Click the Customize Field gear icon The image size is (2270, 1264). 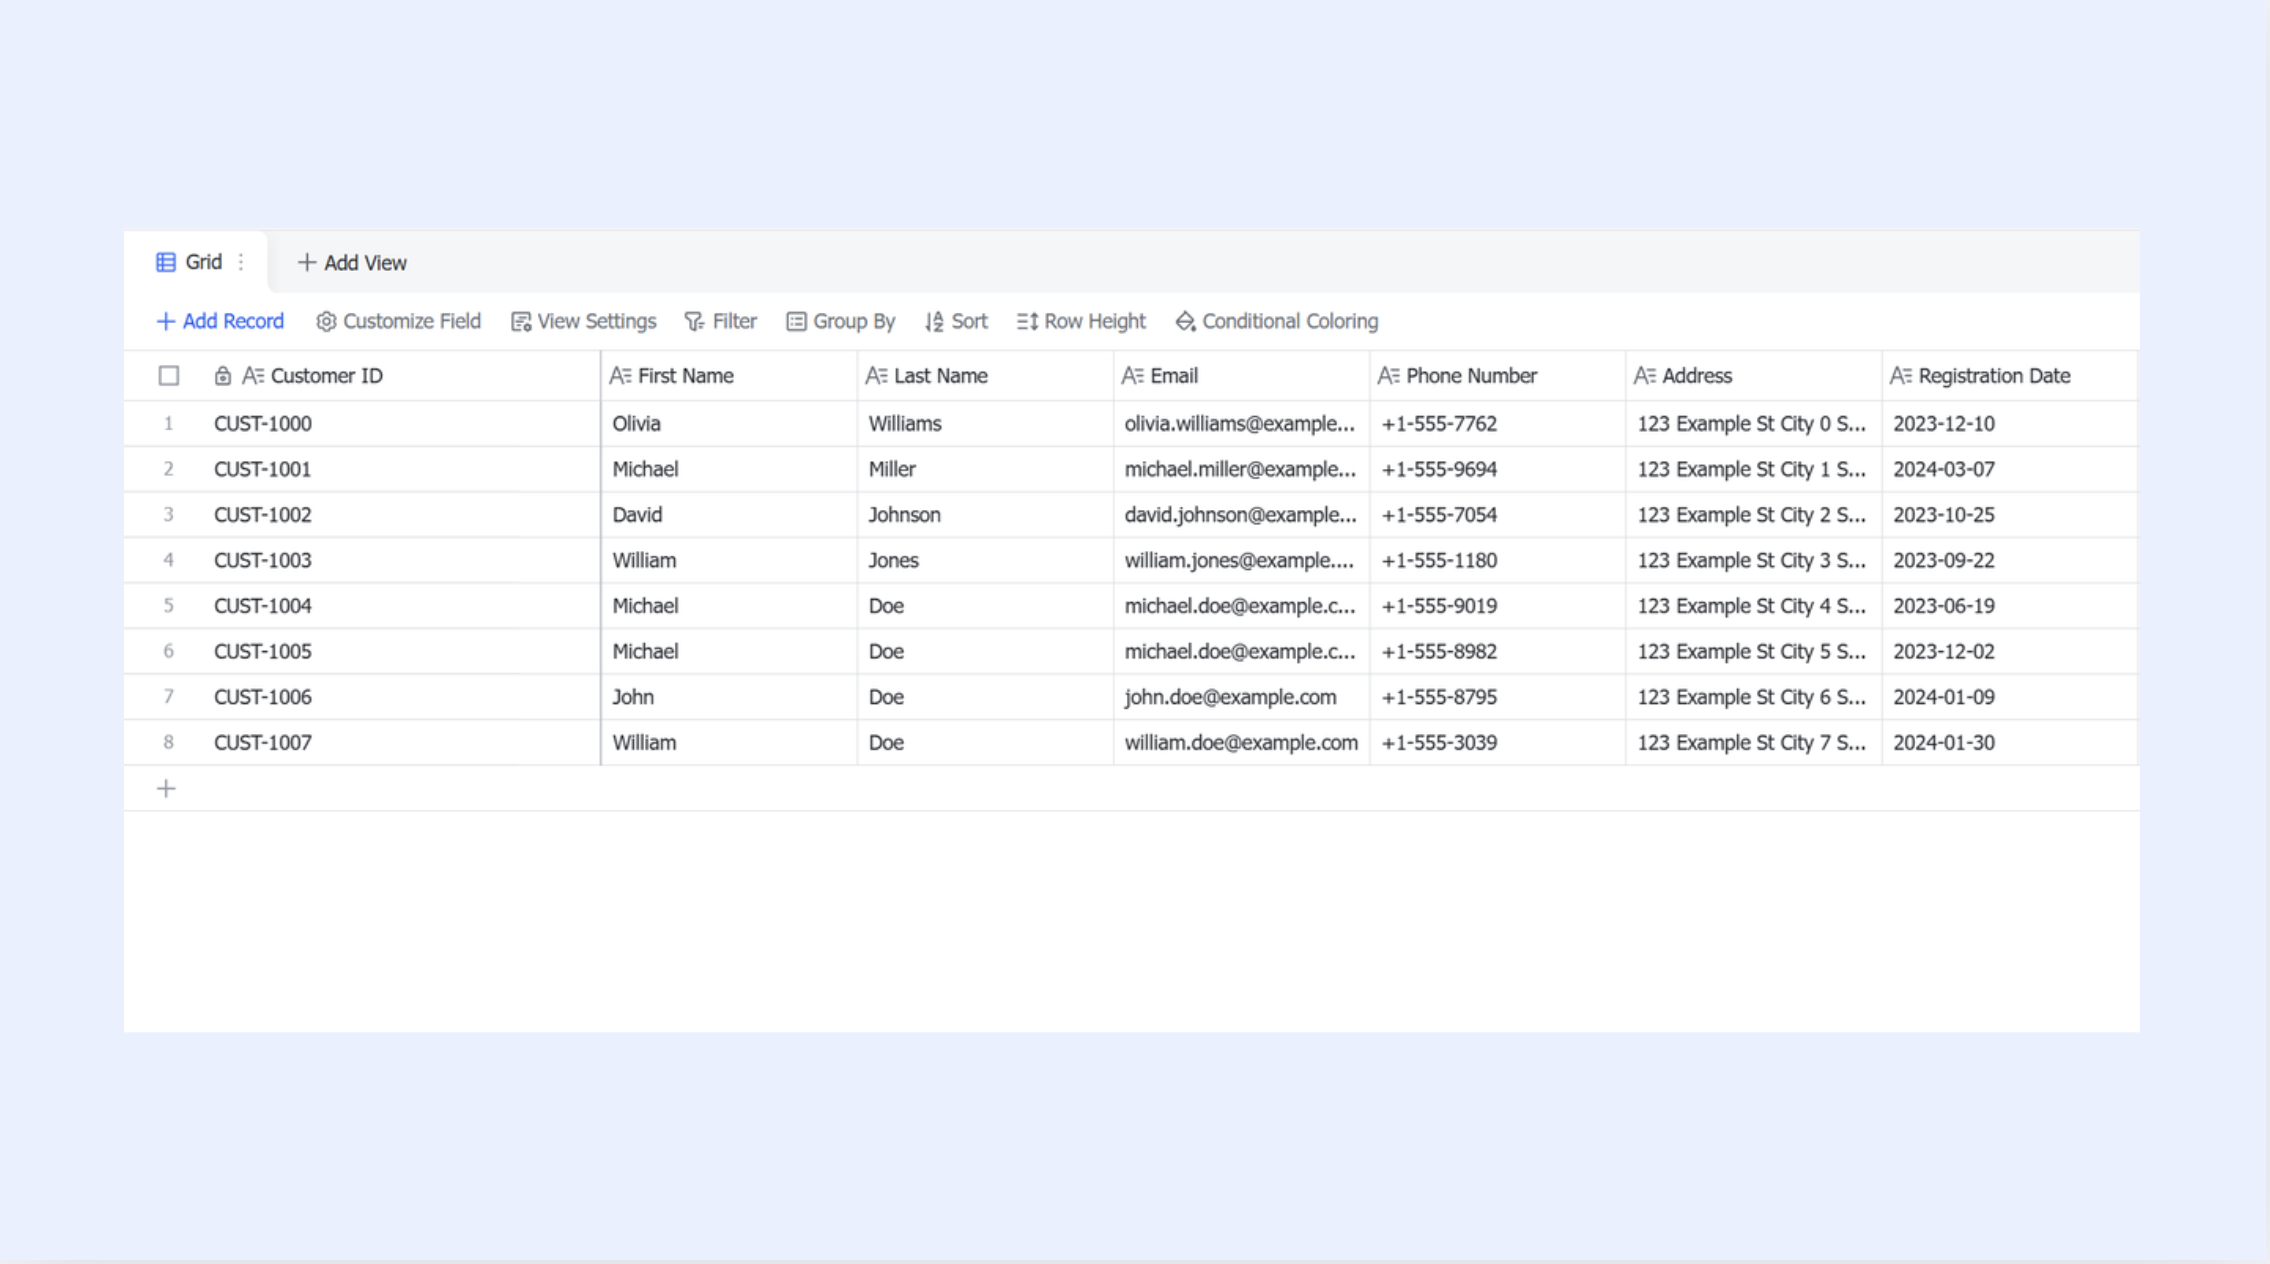point(326,321)
